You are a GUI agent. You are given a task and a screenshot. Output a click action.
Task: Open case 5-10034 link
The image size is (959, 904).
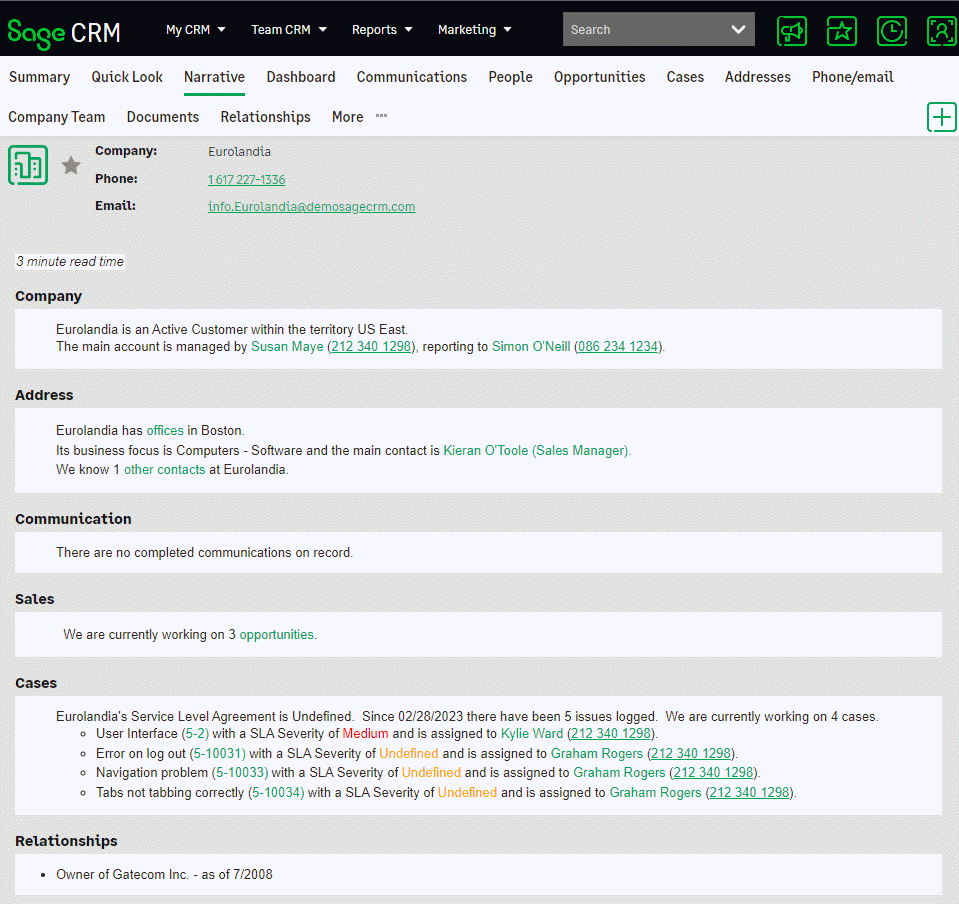[276, 793]
